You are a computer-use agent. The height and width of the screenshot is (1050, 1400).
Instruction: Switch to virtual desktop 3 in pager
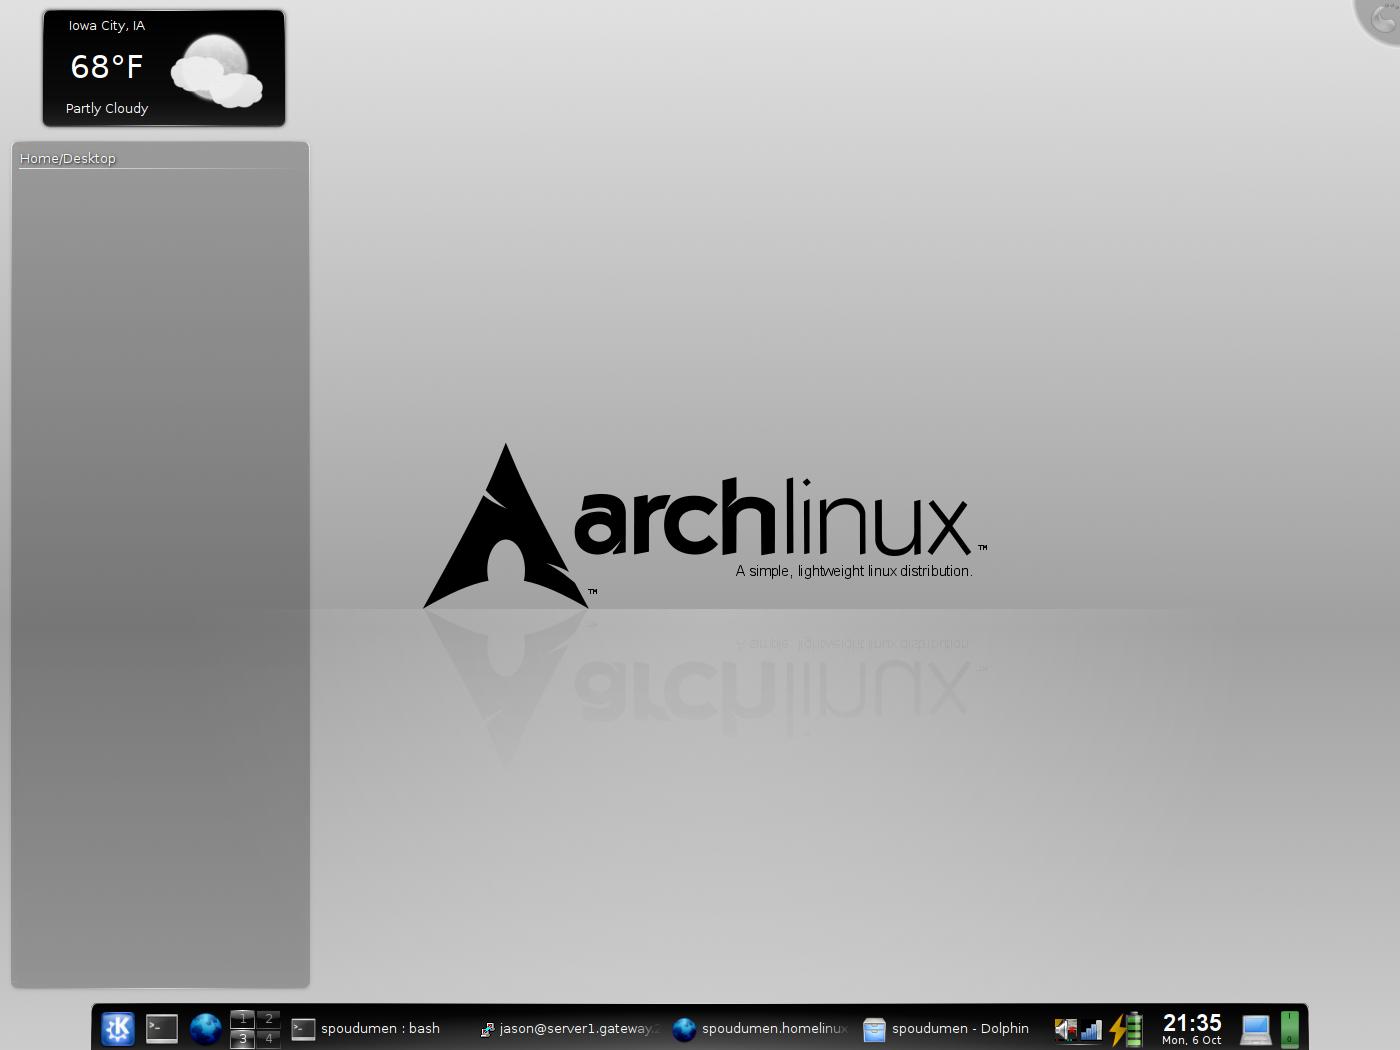tap(243, 1038)
